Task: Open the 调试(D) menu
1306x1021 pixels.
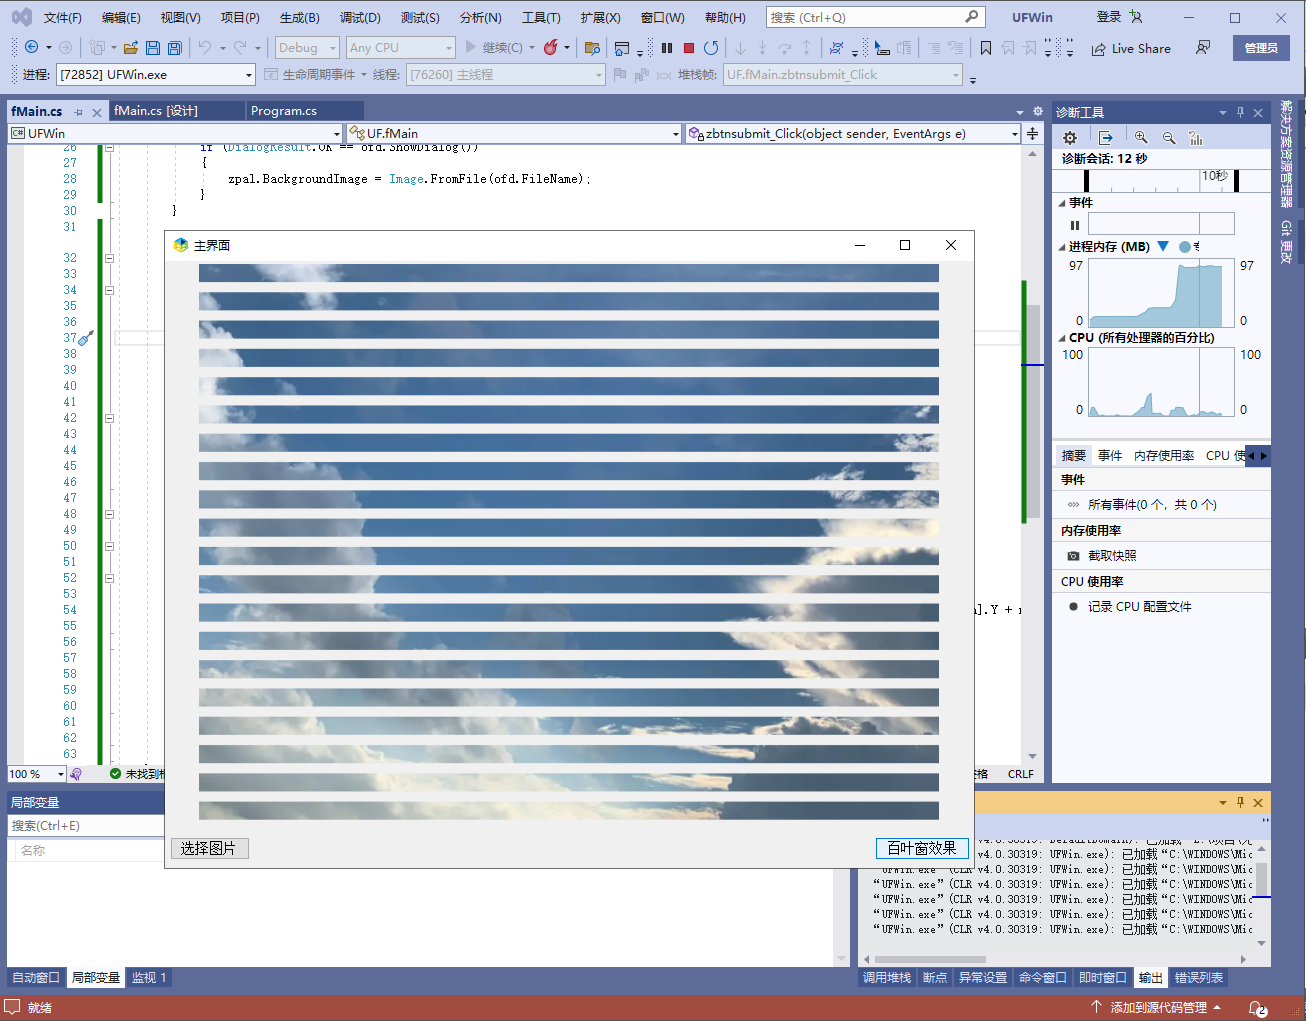Action: click(x=360, y=17)
